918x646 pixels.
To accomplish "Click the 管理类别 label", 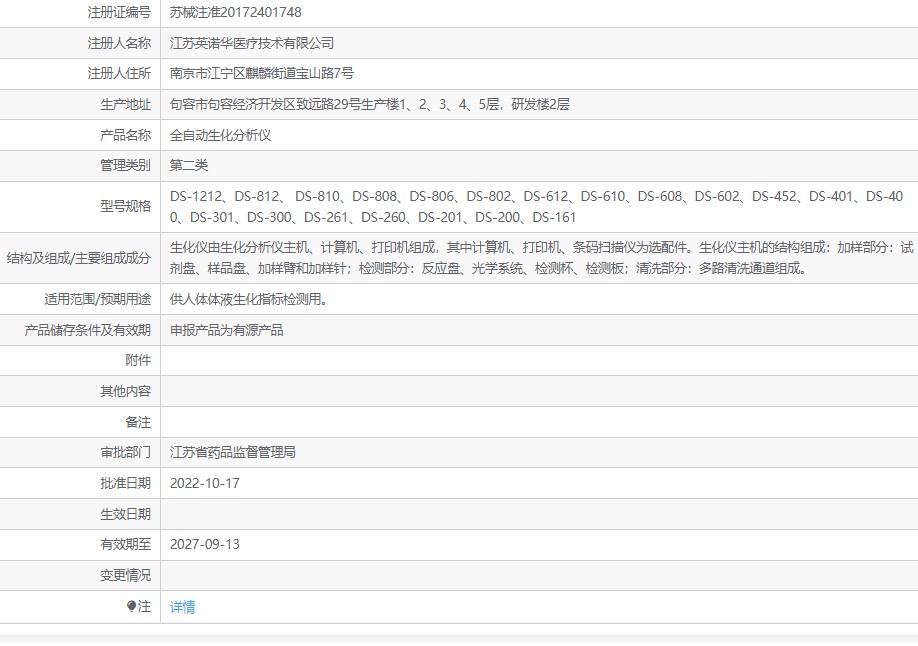I will click(125, 165).
